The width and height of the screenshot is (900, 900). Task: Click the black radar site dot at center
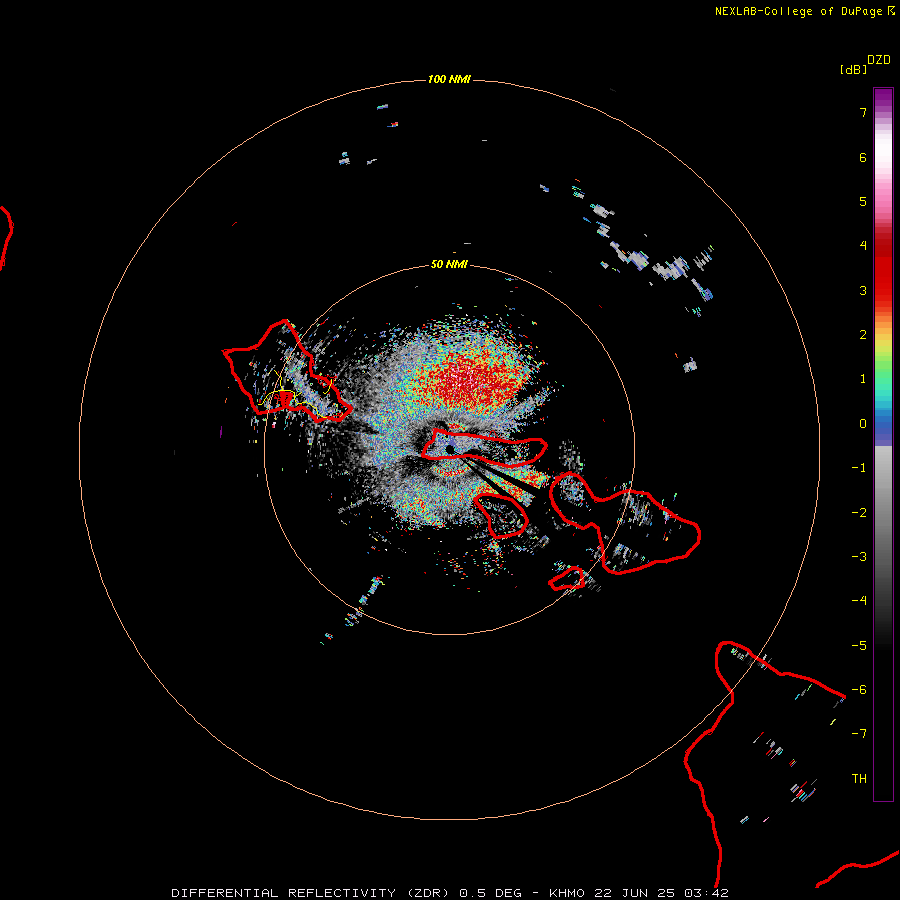[x=449, y=449]
